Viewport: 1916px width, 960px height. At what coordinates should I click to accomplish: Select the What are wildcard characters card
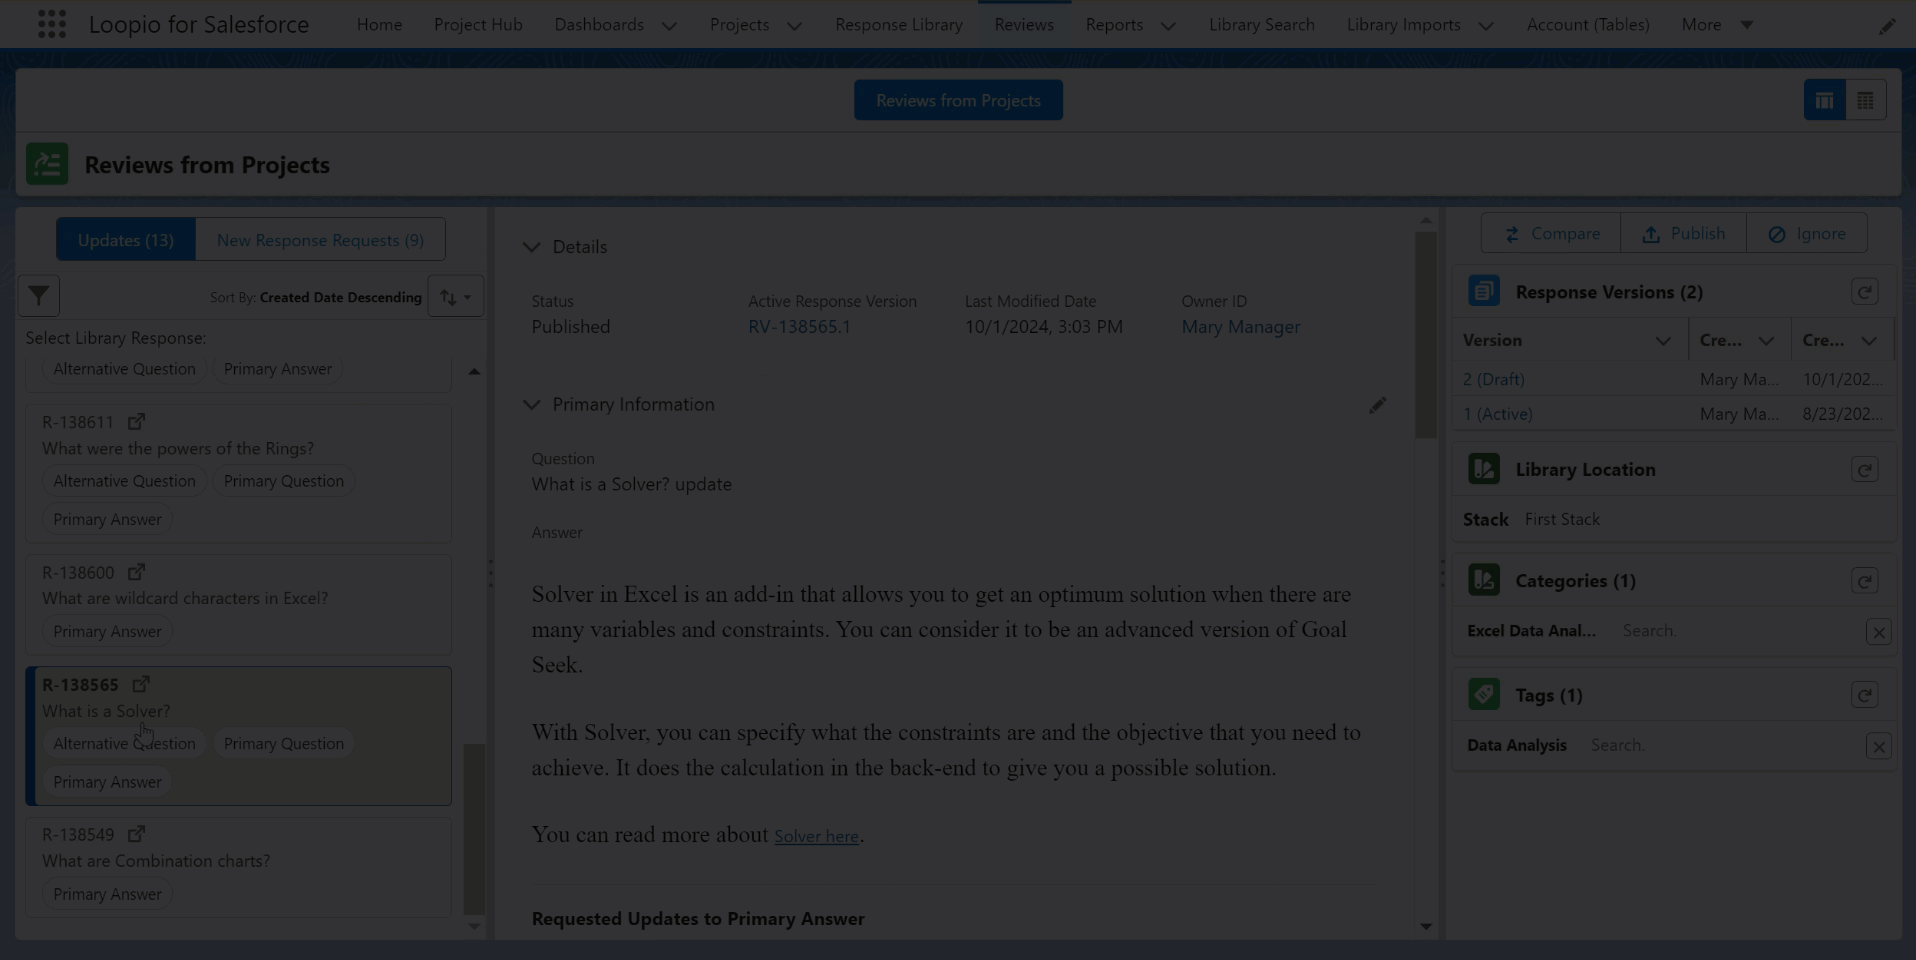[x=238, y=605]
